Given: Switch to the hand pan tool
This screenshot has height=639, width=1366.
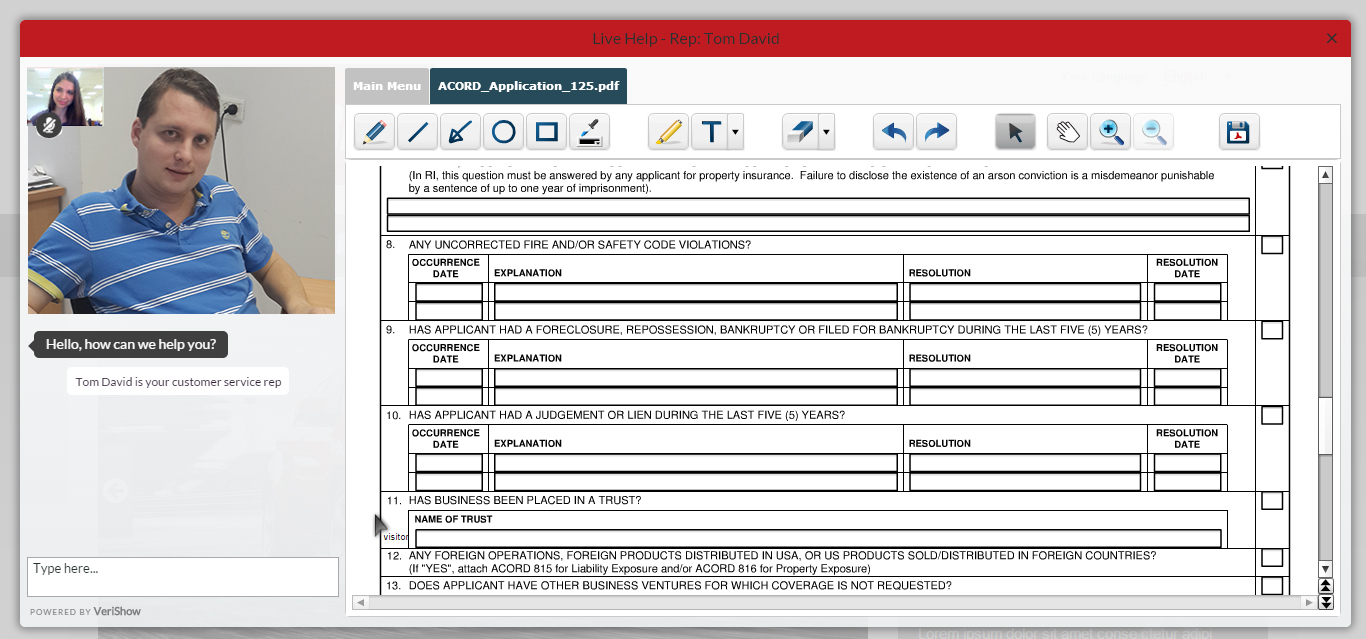Looking at the screenshot, I should click(1068, 131).
